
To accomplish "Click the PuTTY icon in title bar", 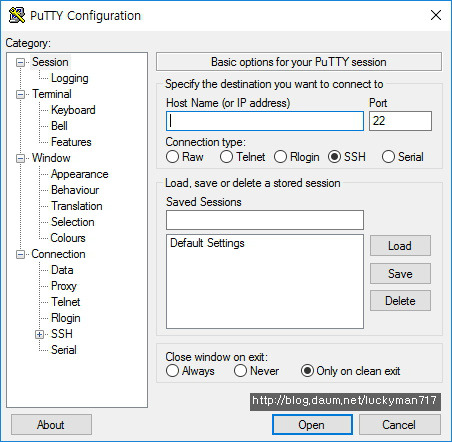I will click(17, 15).
